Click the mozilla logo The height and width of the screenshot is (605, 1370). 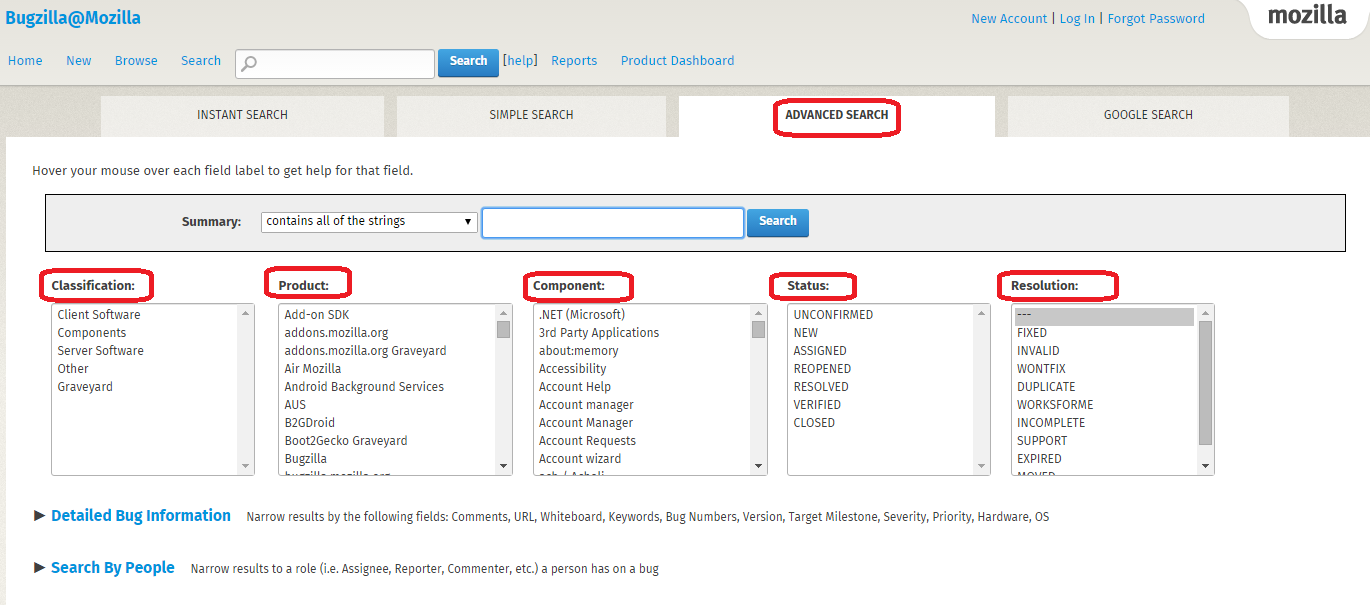pyautogui.click(x=1308, y=16)
